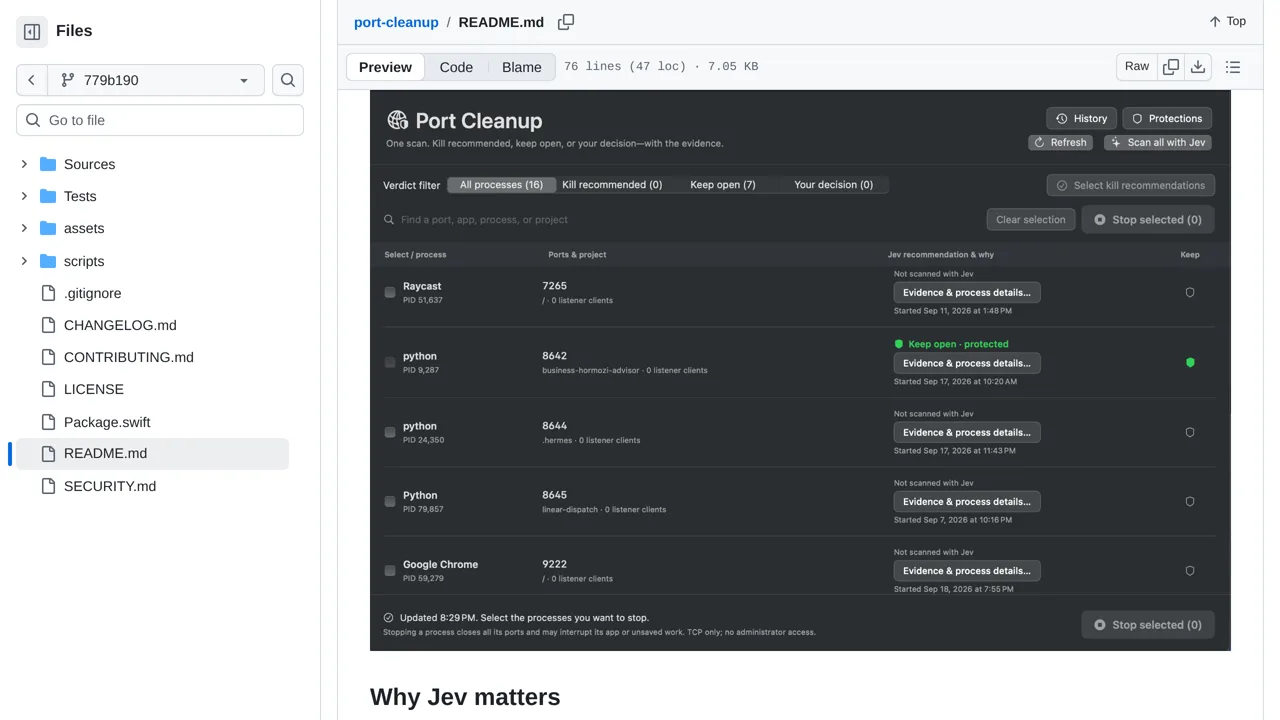Check the python PID 9,287 checkbox

point(390,363)
